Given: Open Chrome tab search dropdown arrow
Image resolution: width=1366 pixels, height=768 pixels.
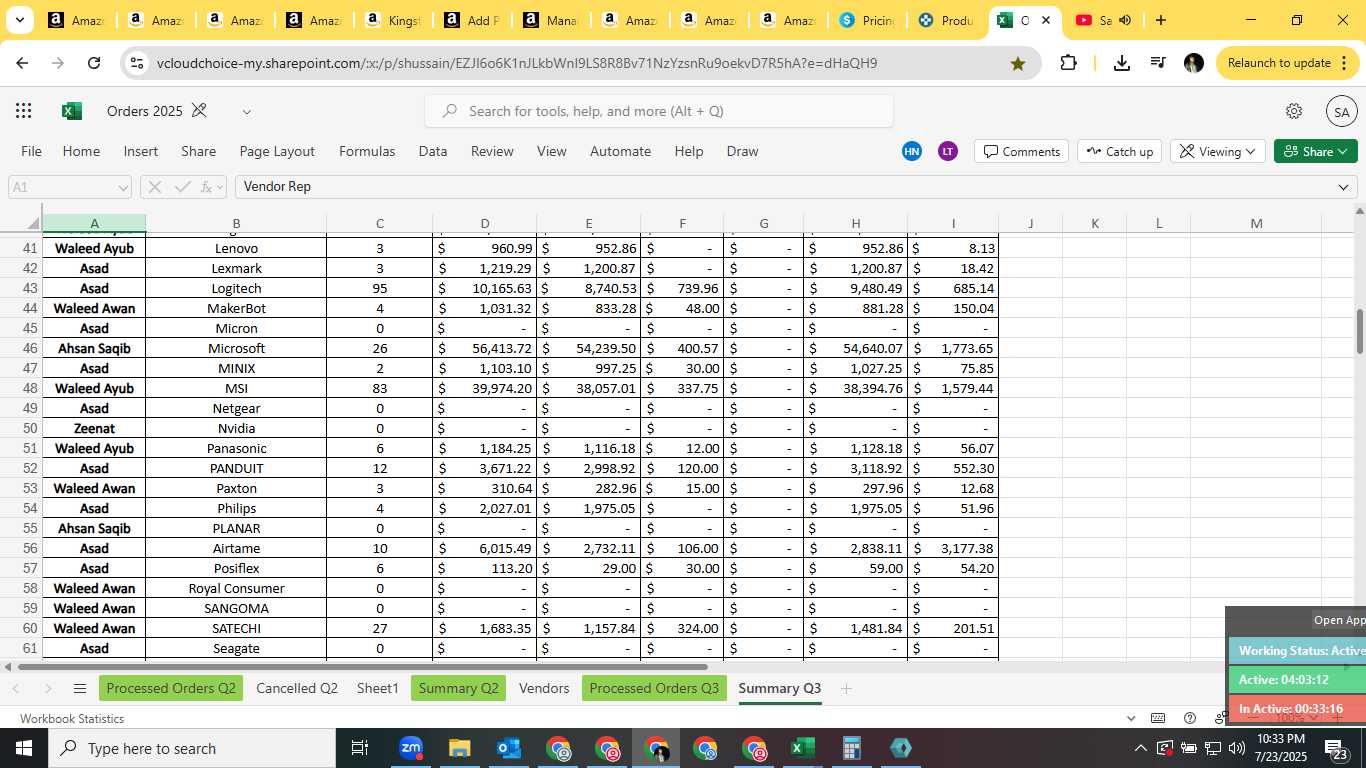Looking at the screenshot, I should pos(19,20).
